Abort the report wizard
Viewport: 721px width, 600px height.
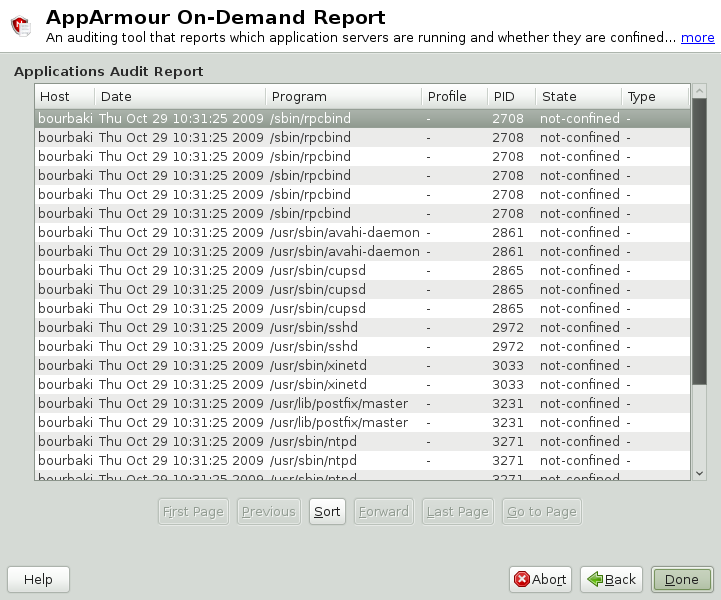coord(540,579)
